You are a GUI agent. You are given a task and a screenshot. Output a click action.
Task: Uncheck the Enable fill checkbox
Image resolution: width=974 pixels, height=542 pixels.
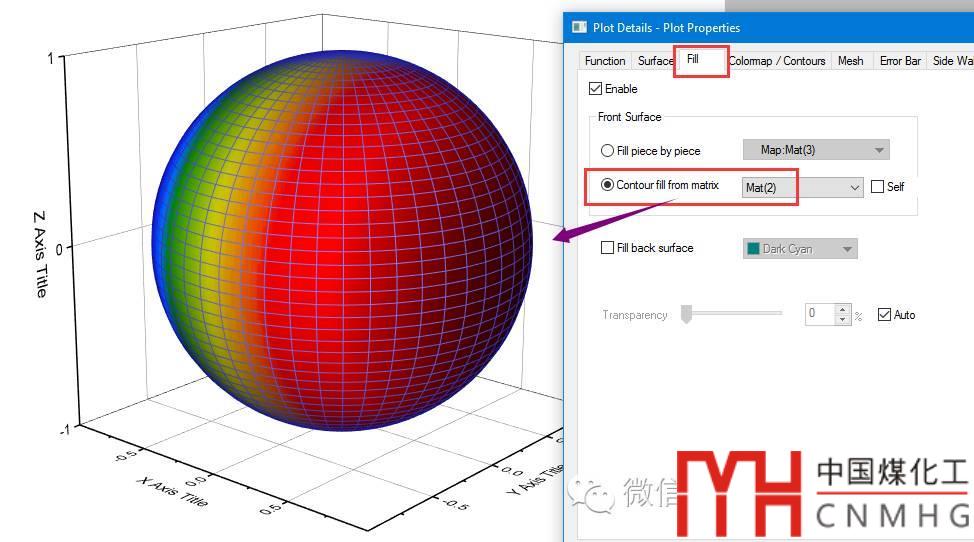[x=596, y=89]
